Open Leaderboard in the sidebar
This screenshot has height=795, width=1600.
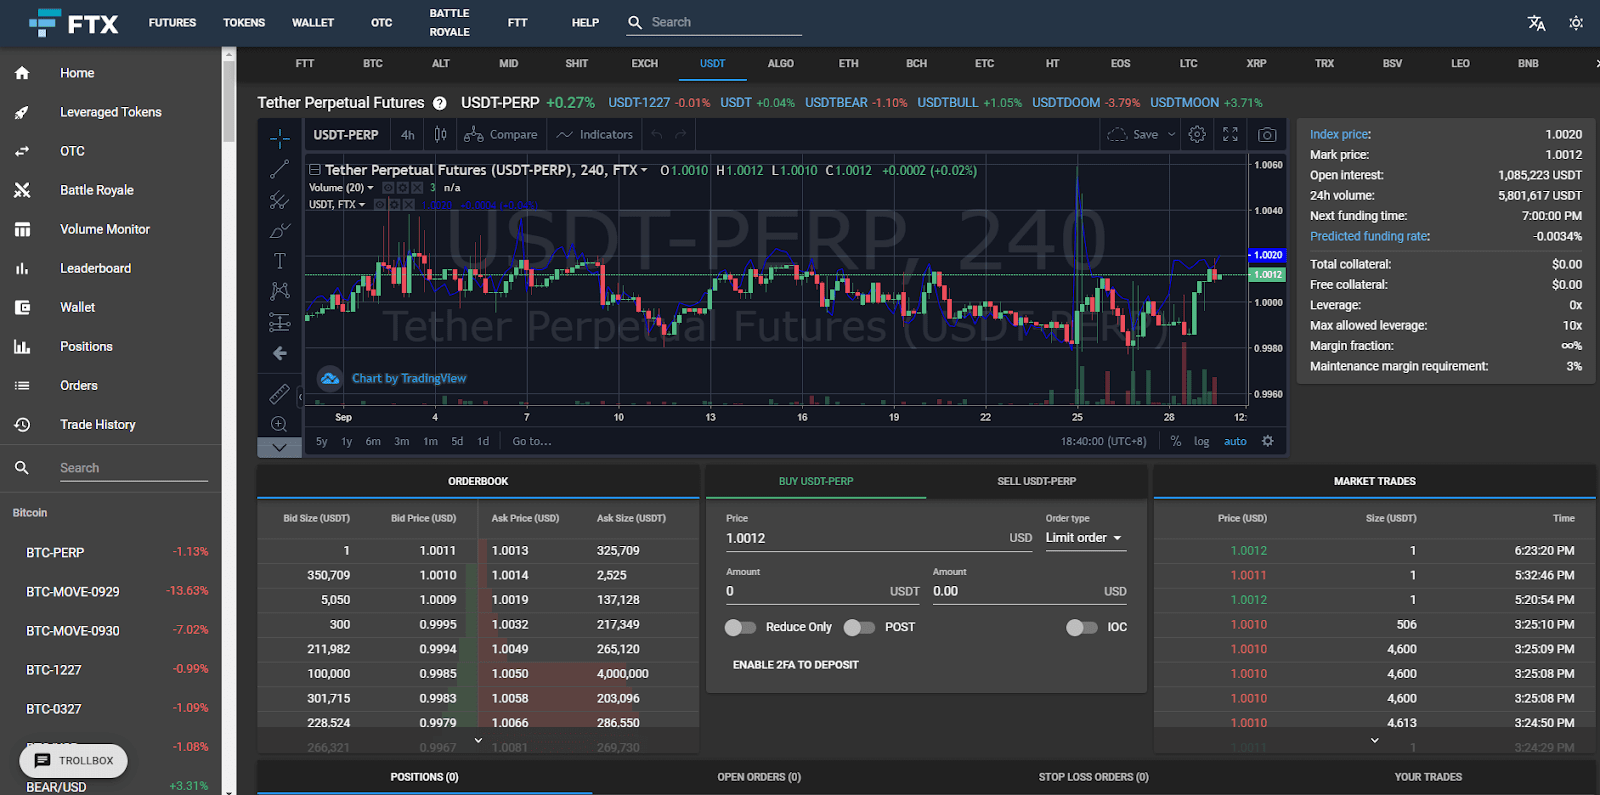[x=95, y=268]
